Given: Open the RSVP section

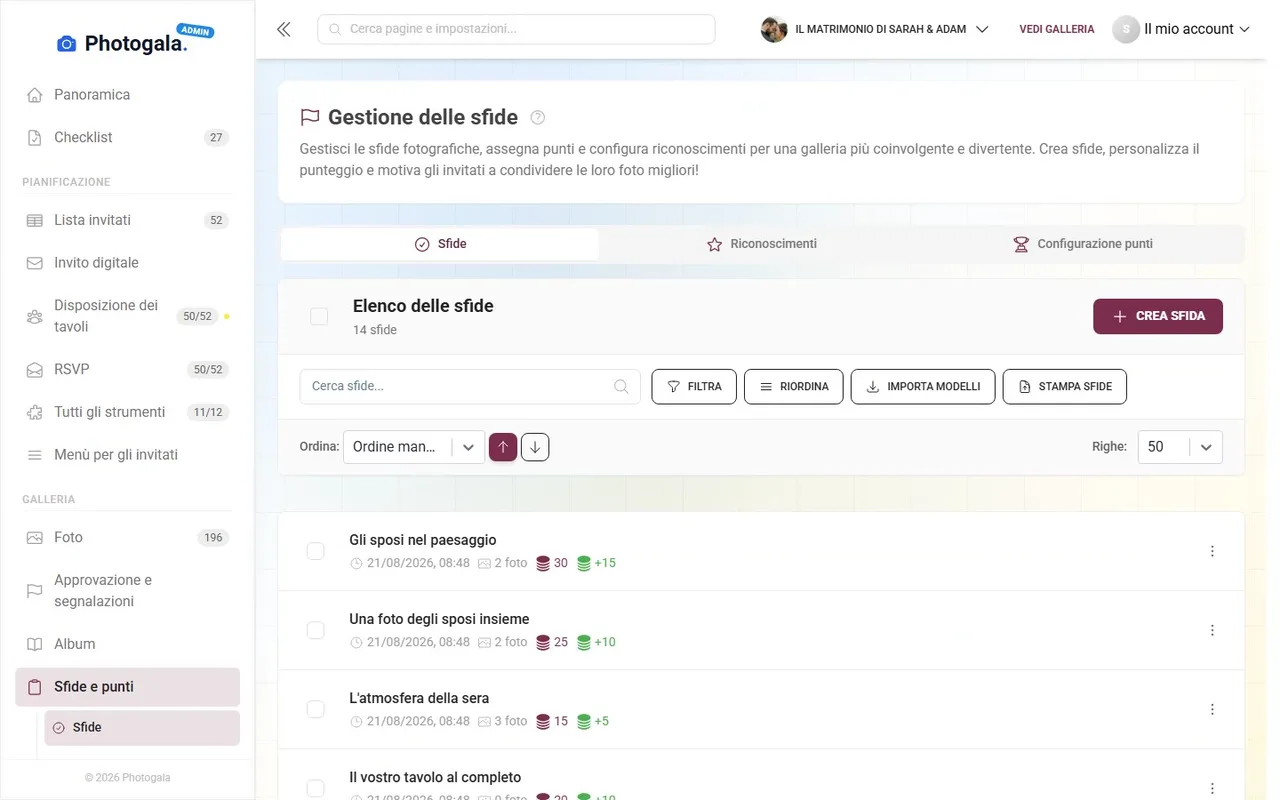Looking at the screenshot, I should pyautogui.click(x=128, y=369).
